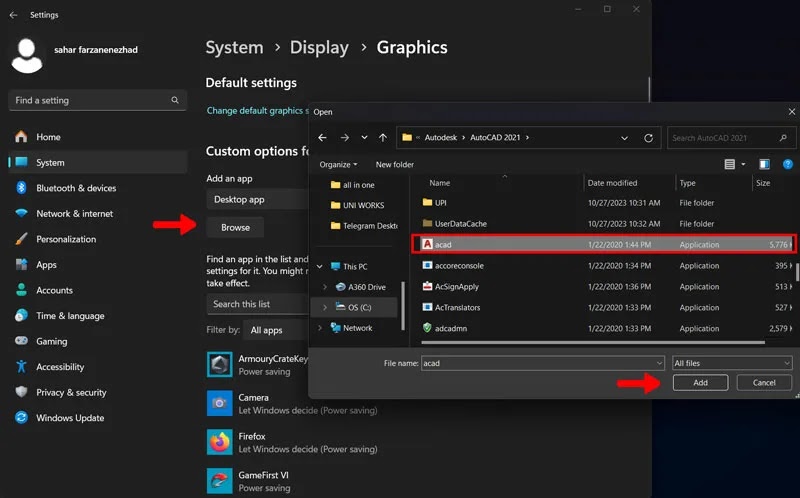Open Bluetooth & devices settings
The height and width of the screenshot is (498, 800).
[97, 188]
